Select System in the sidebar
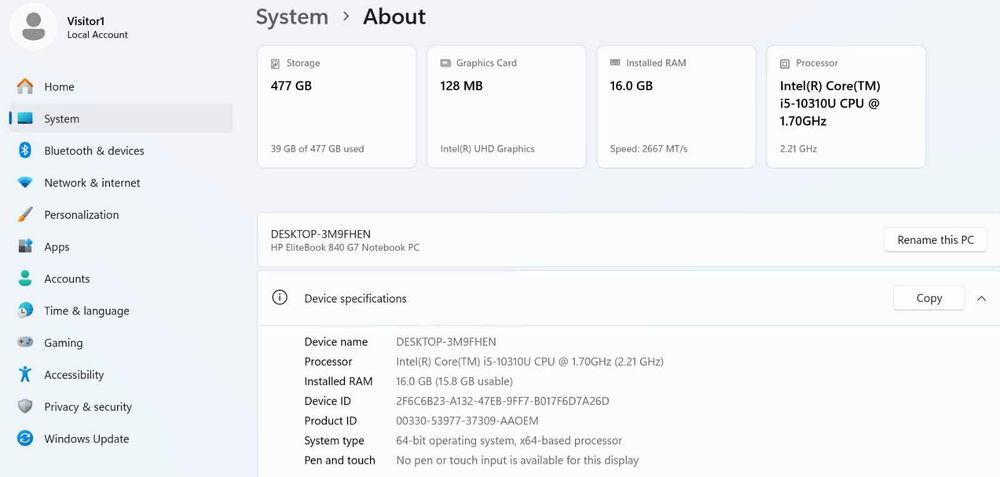Viewport: 1000px width, 477px height. [61, 119]
